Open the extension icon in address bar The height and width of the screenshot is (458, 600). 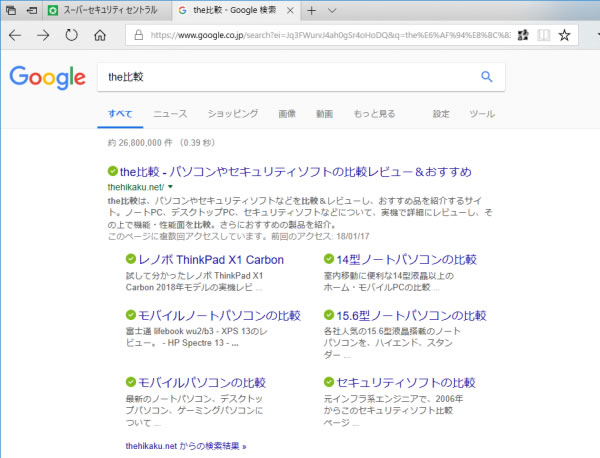pyautogui.click(x=523, y=35)
